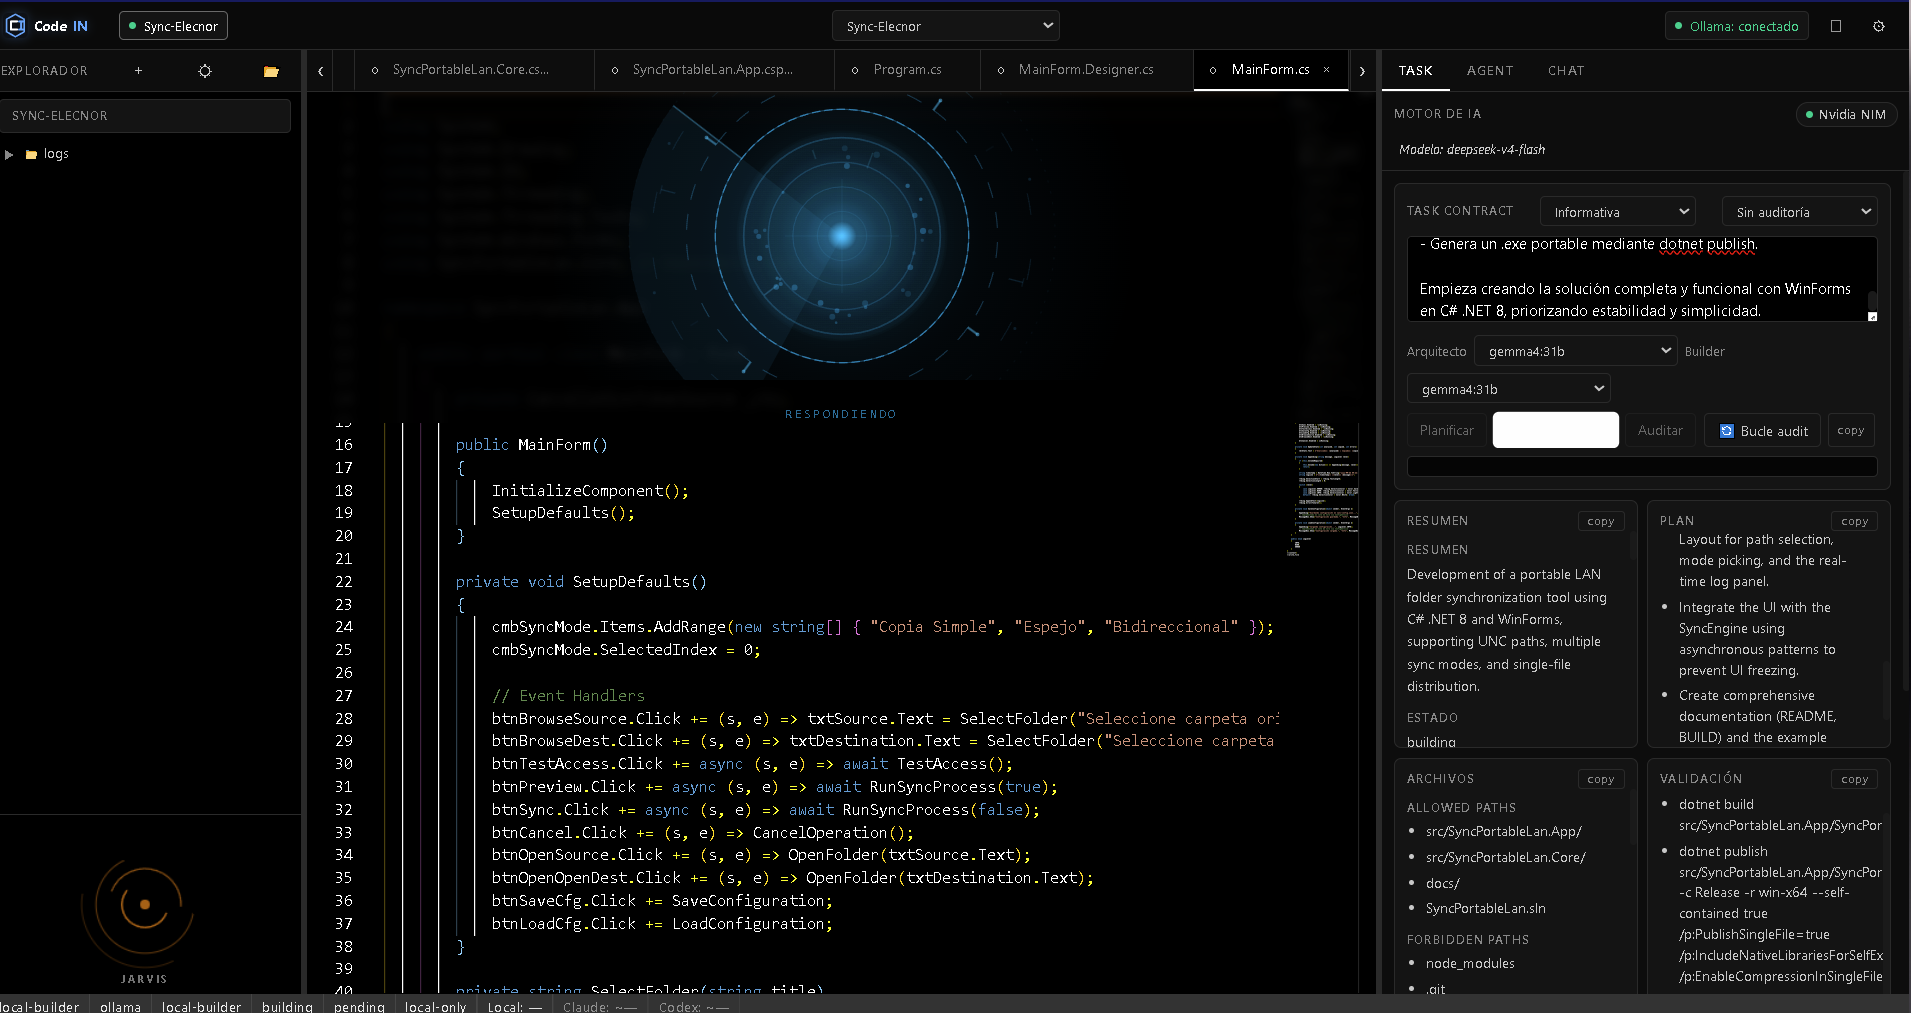The width and height of the screenshot is (1911, 1013).
Task: Copy the task contract with copy button
Action: (1851, 430)
